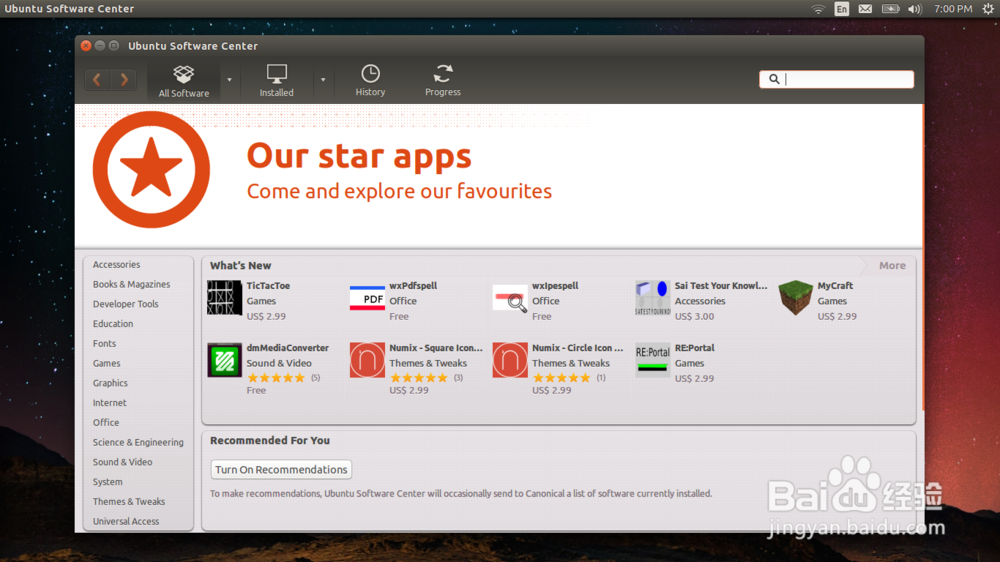This screenshot has width=1000, height=562.
Task: Open the 7:00 PM clock menu
Action: 953,9
